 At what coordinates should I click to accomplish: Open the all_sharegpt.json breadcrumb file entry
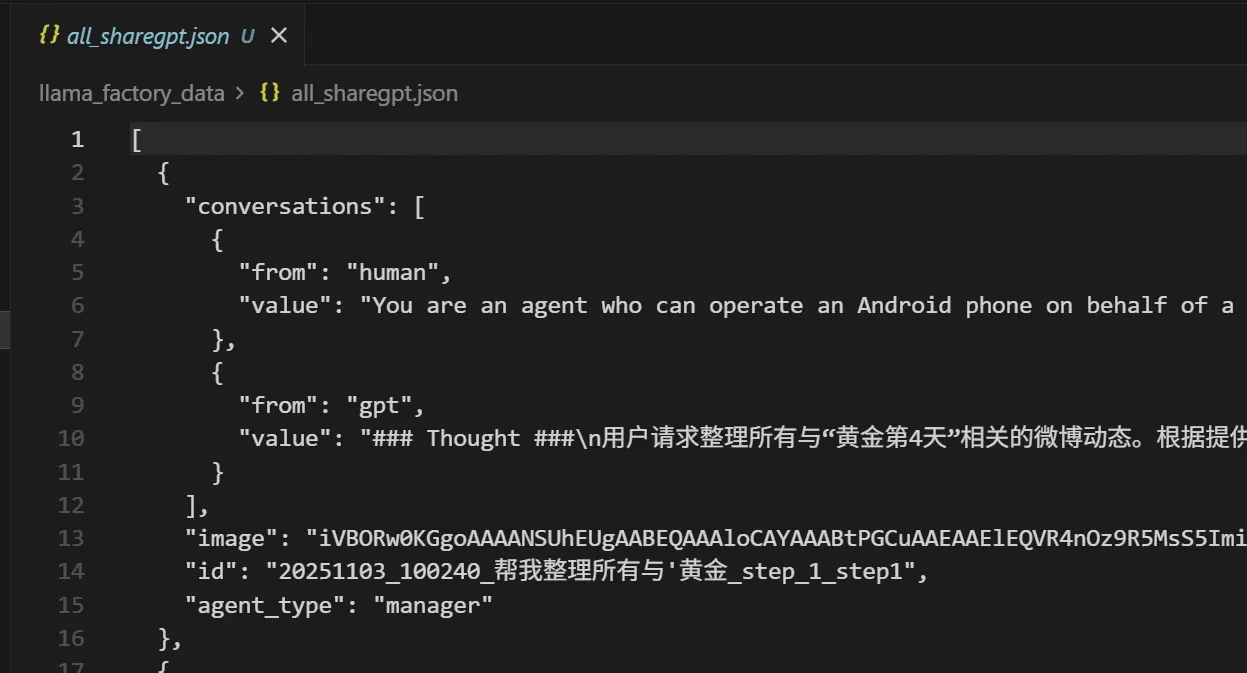click(x=374, y=93)
